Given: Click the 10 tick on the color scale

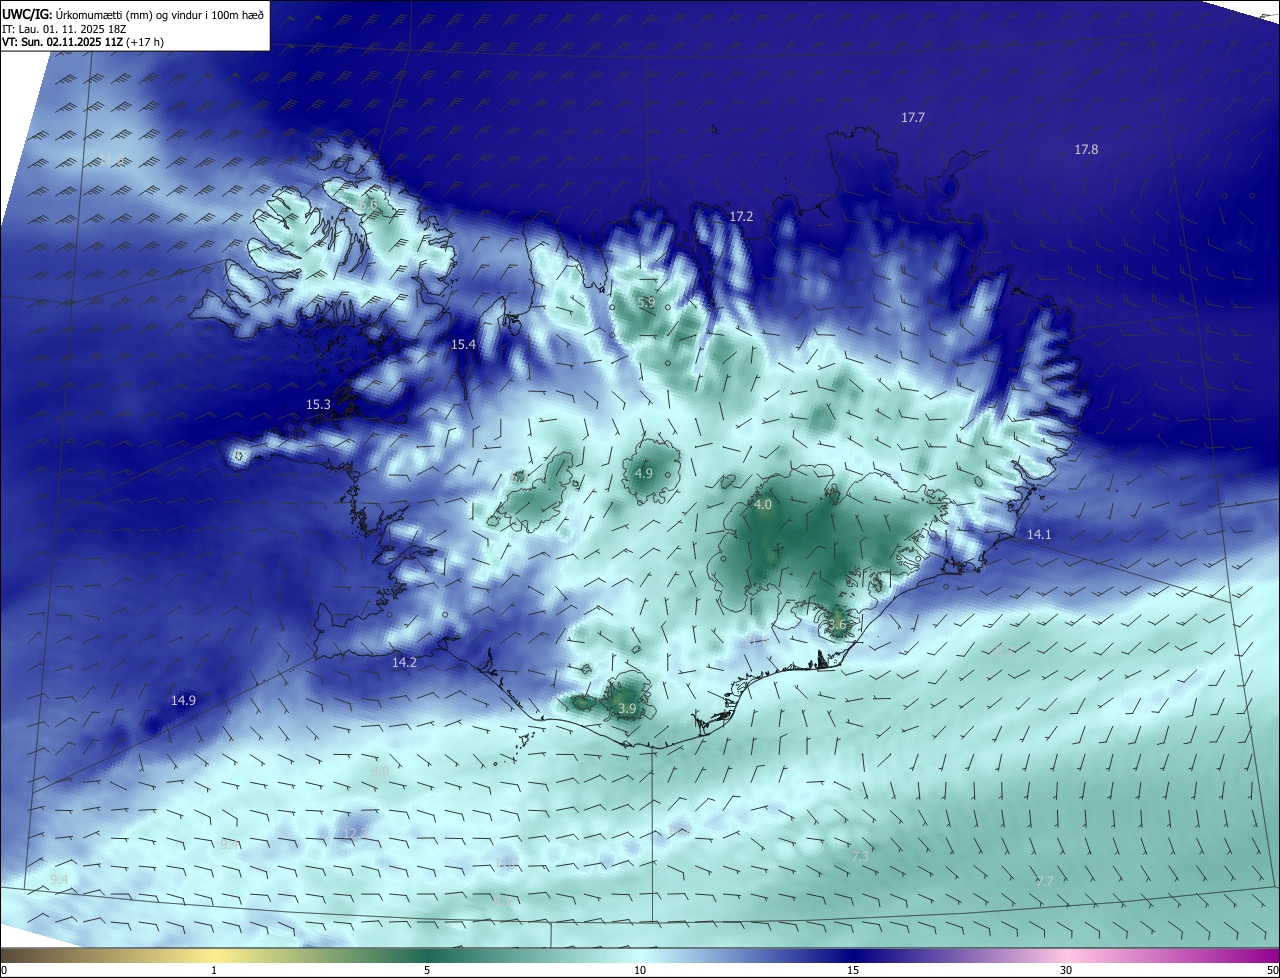Looking at the screenshot, I should point(640,971).
